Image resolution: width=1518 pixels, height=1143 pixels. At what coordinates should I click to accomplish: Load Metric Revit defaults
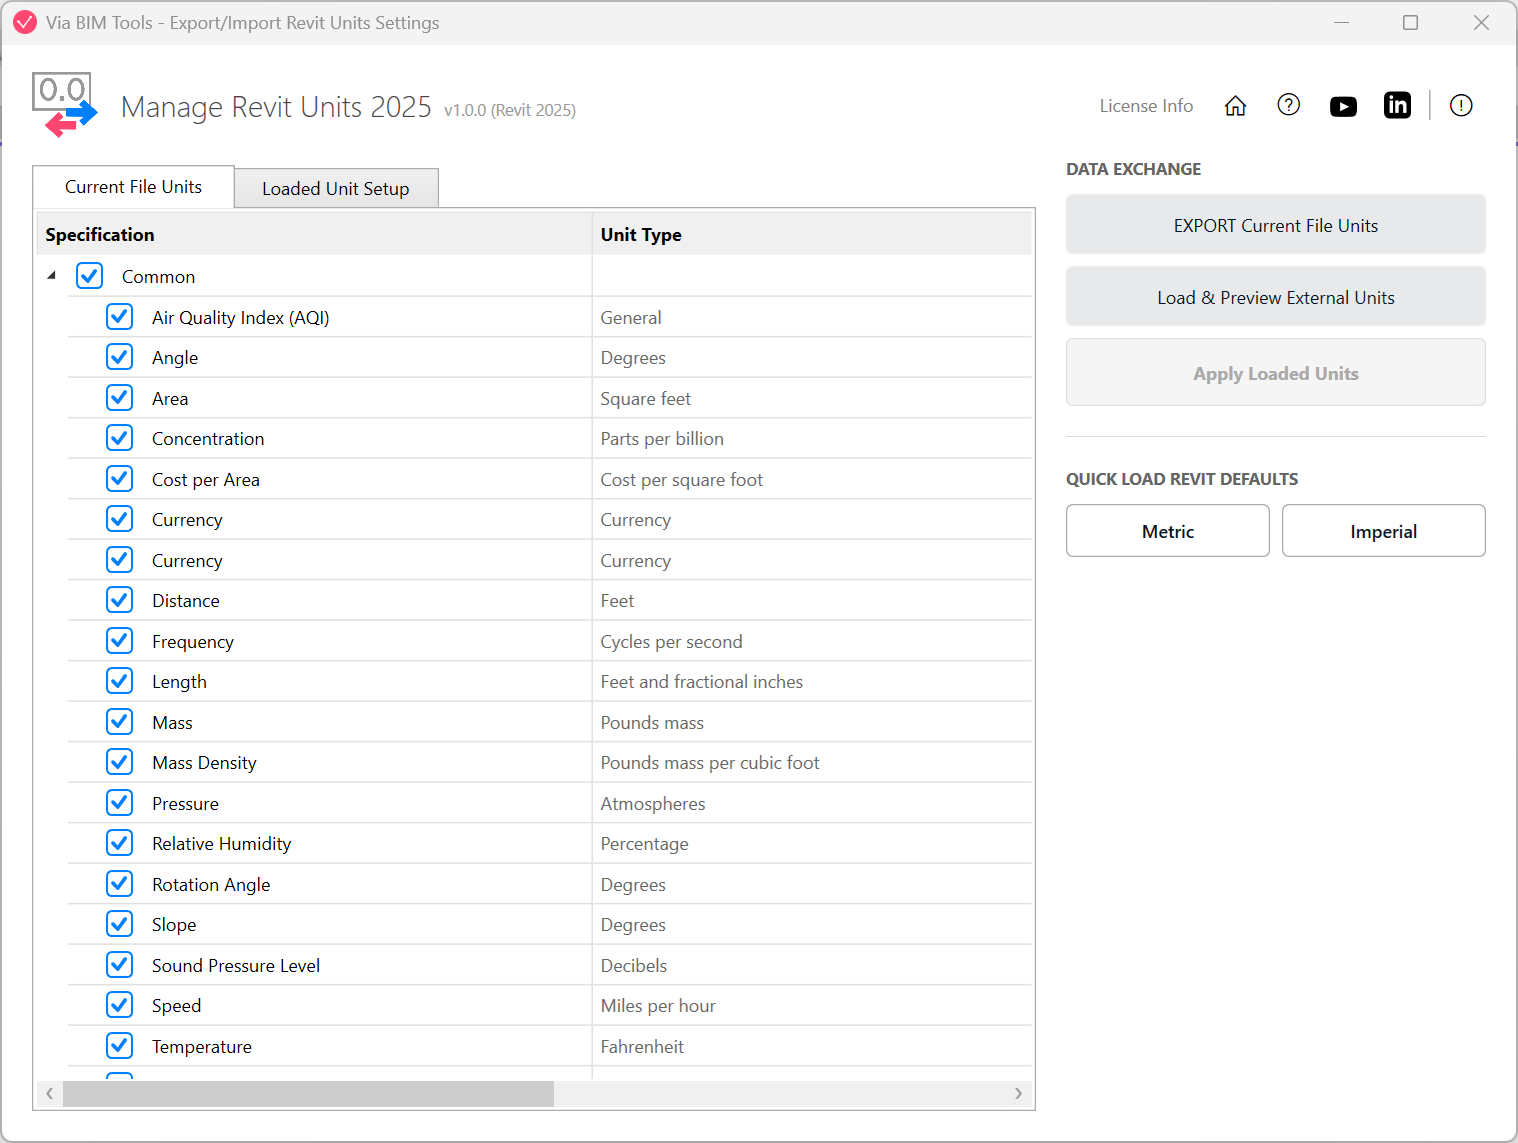tap(1168, 531)
